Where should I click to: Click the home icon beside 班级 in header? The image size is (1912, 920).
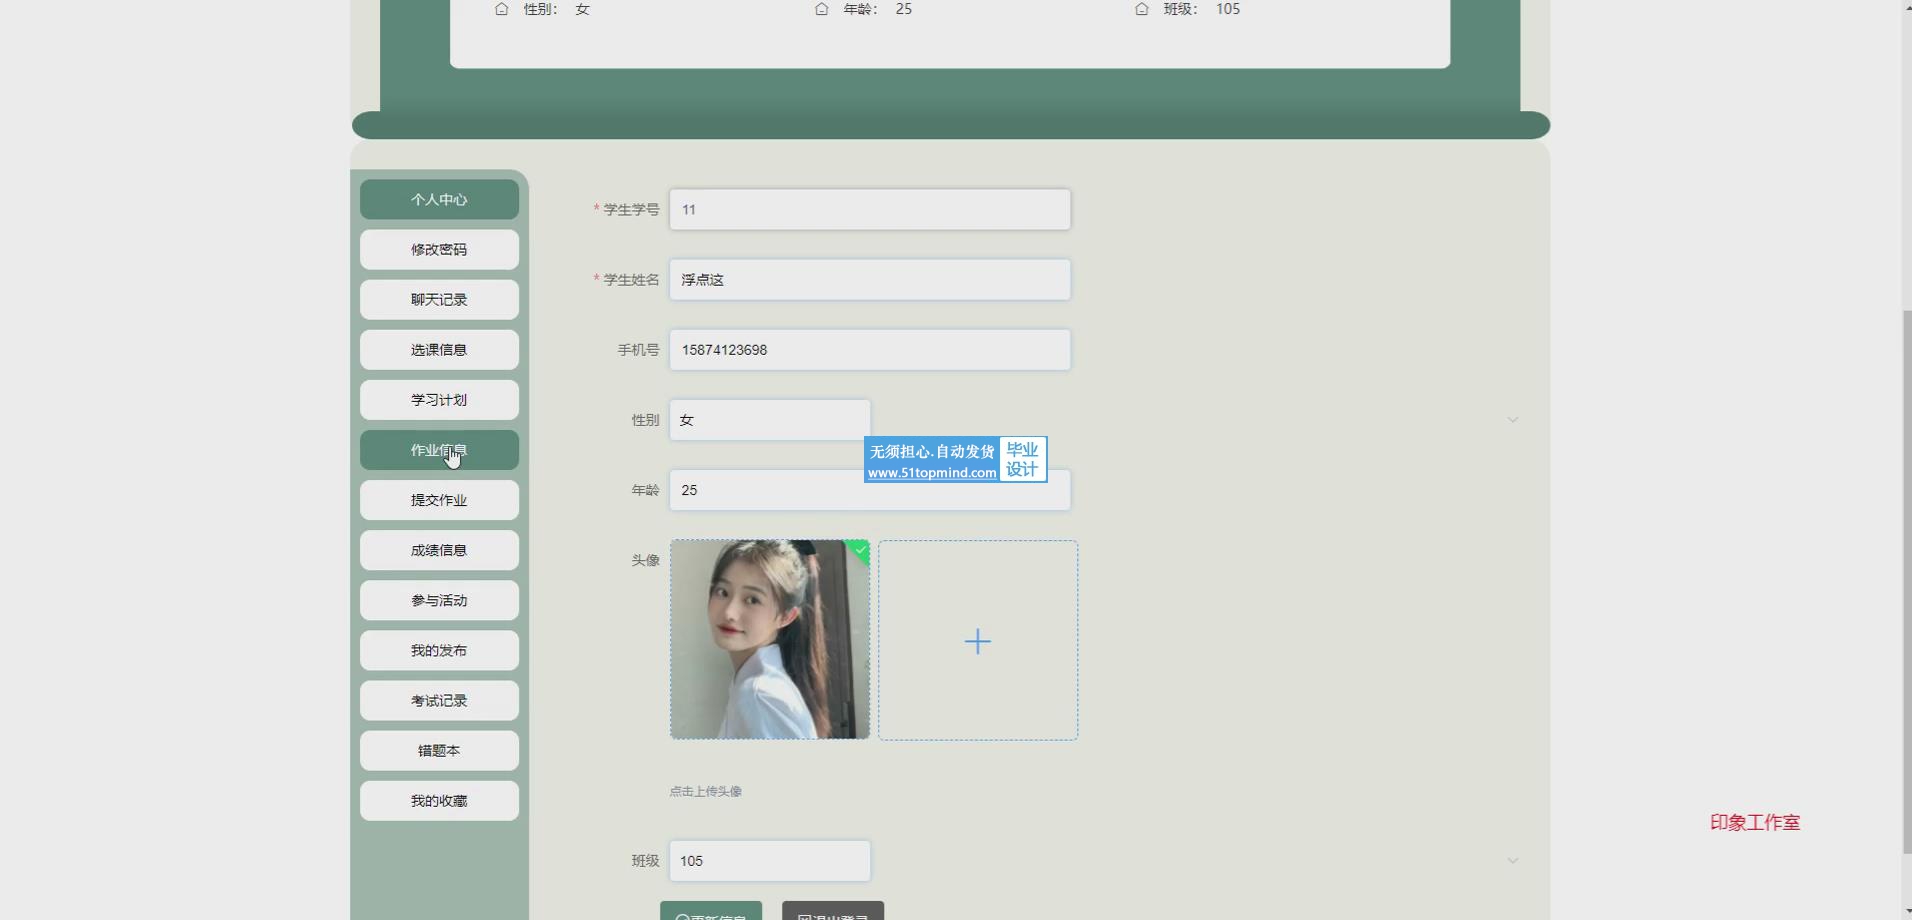(1142, 9)
